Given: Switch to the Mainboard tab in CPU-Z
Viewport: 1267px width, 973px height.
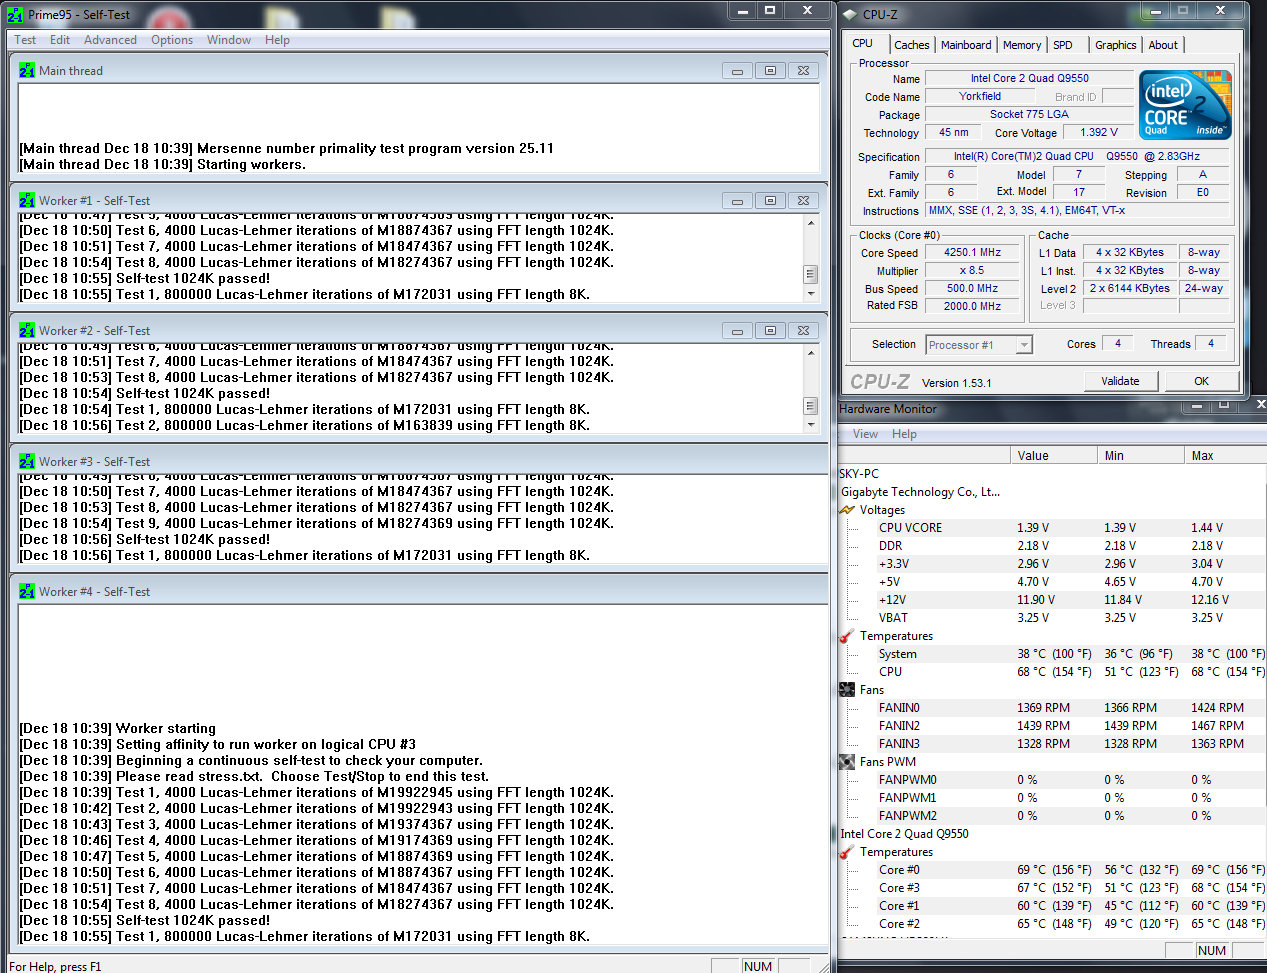Looking at the screenshot, I should pos(966,45).
